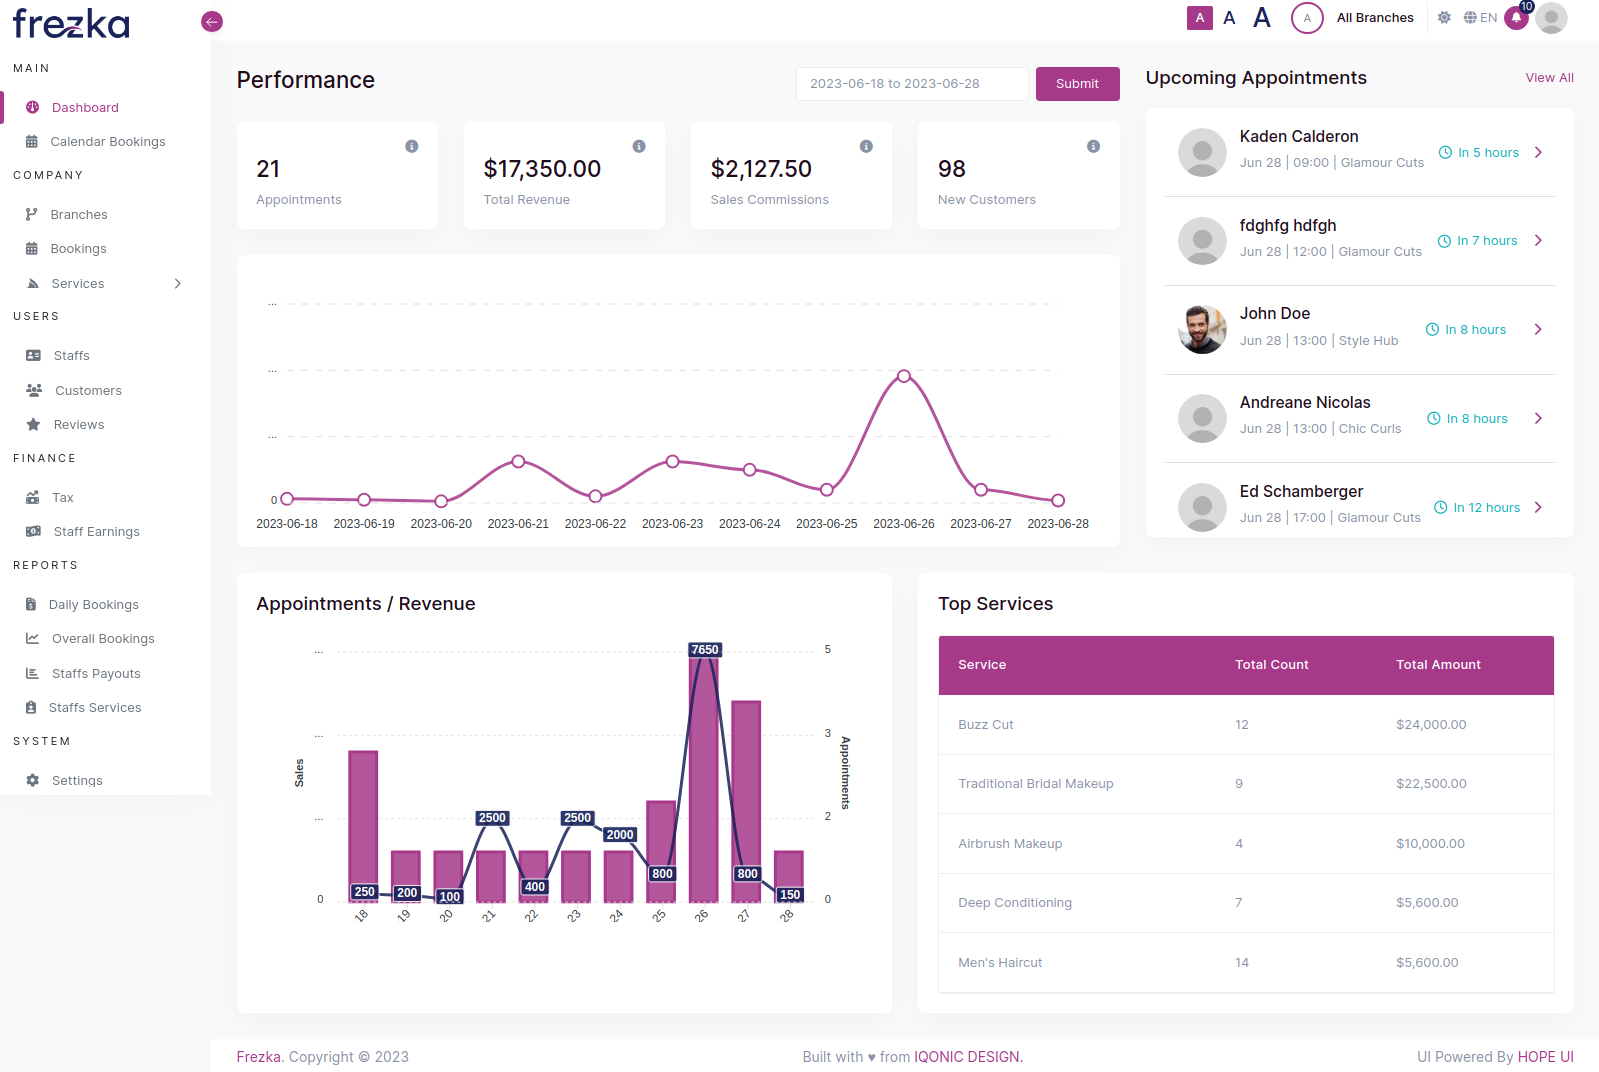Screen dimensions: 1599x1072
Task: Click the Staffs Payouts sidebar icon
Action: click(x=32, y=673)
